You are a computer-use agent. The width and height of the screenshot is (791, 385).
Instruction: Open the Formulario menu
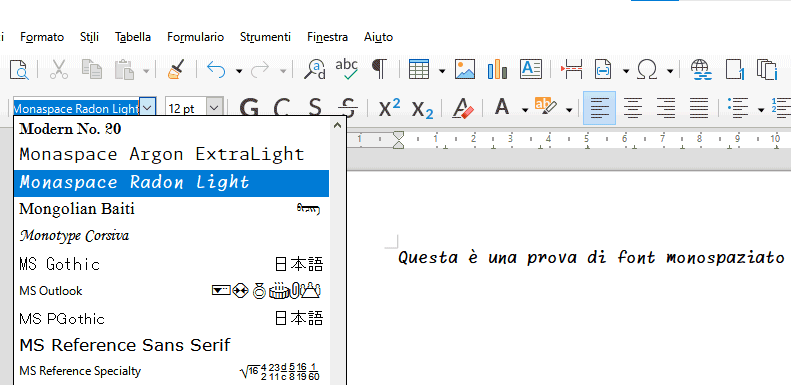pyautogui.click(x=196, y=37)
